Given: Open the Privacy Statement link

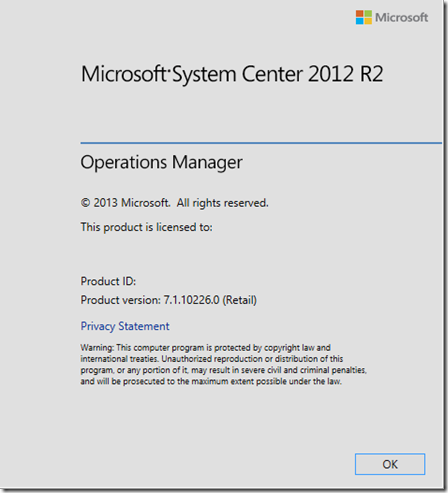Looking at the screenshot, I should (x=125, y=326).
